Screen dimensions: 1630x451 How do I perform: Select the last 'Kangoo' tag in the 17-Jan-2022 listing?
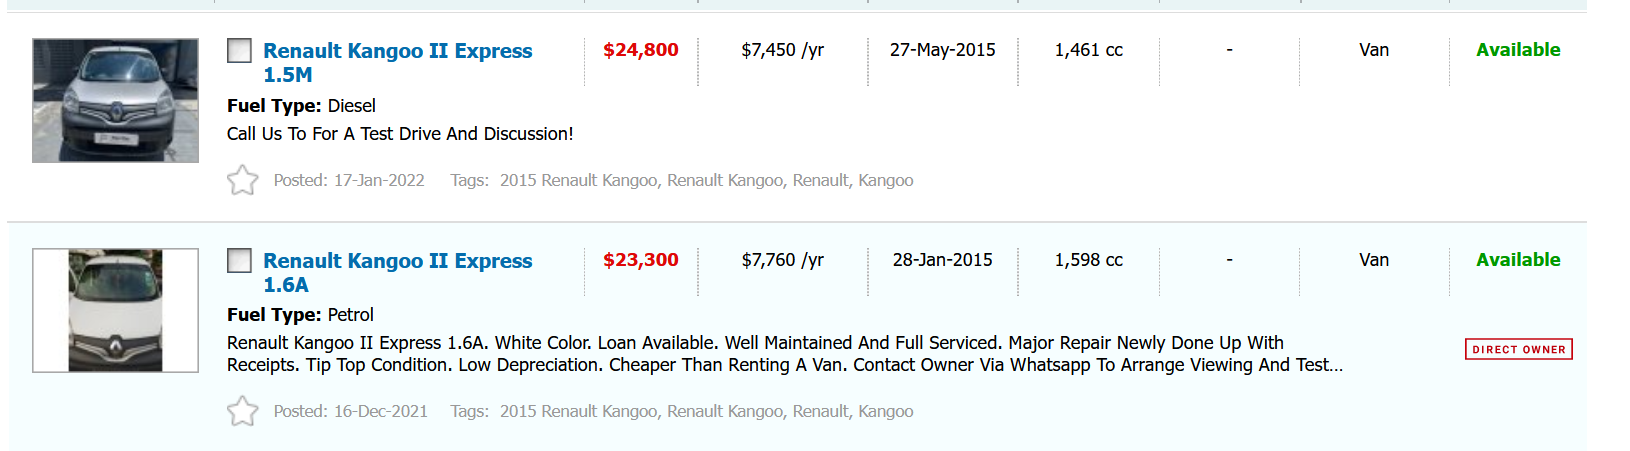(885, 181)
